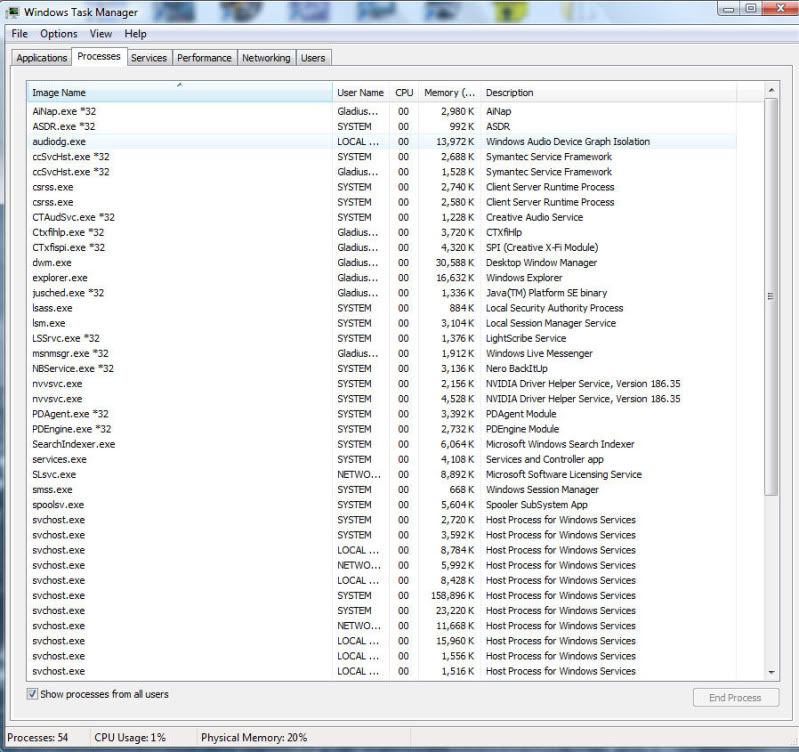
Task: Select the services.exe process
Action: 382,459
